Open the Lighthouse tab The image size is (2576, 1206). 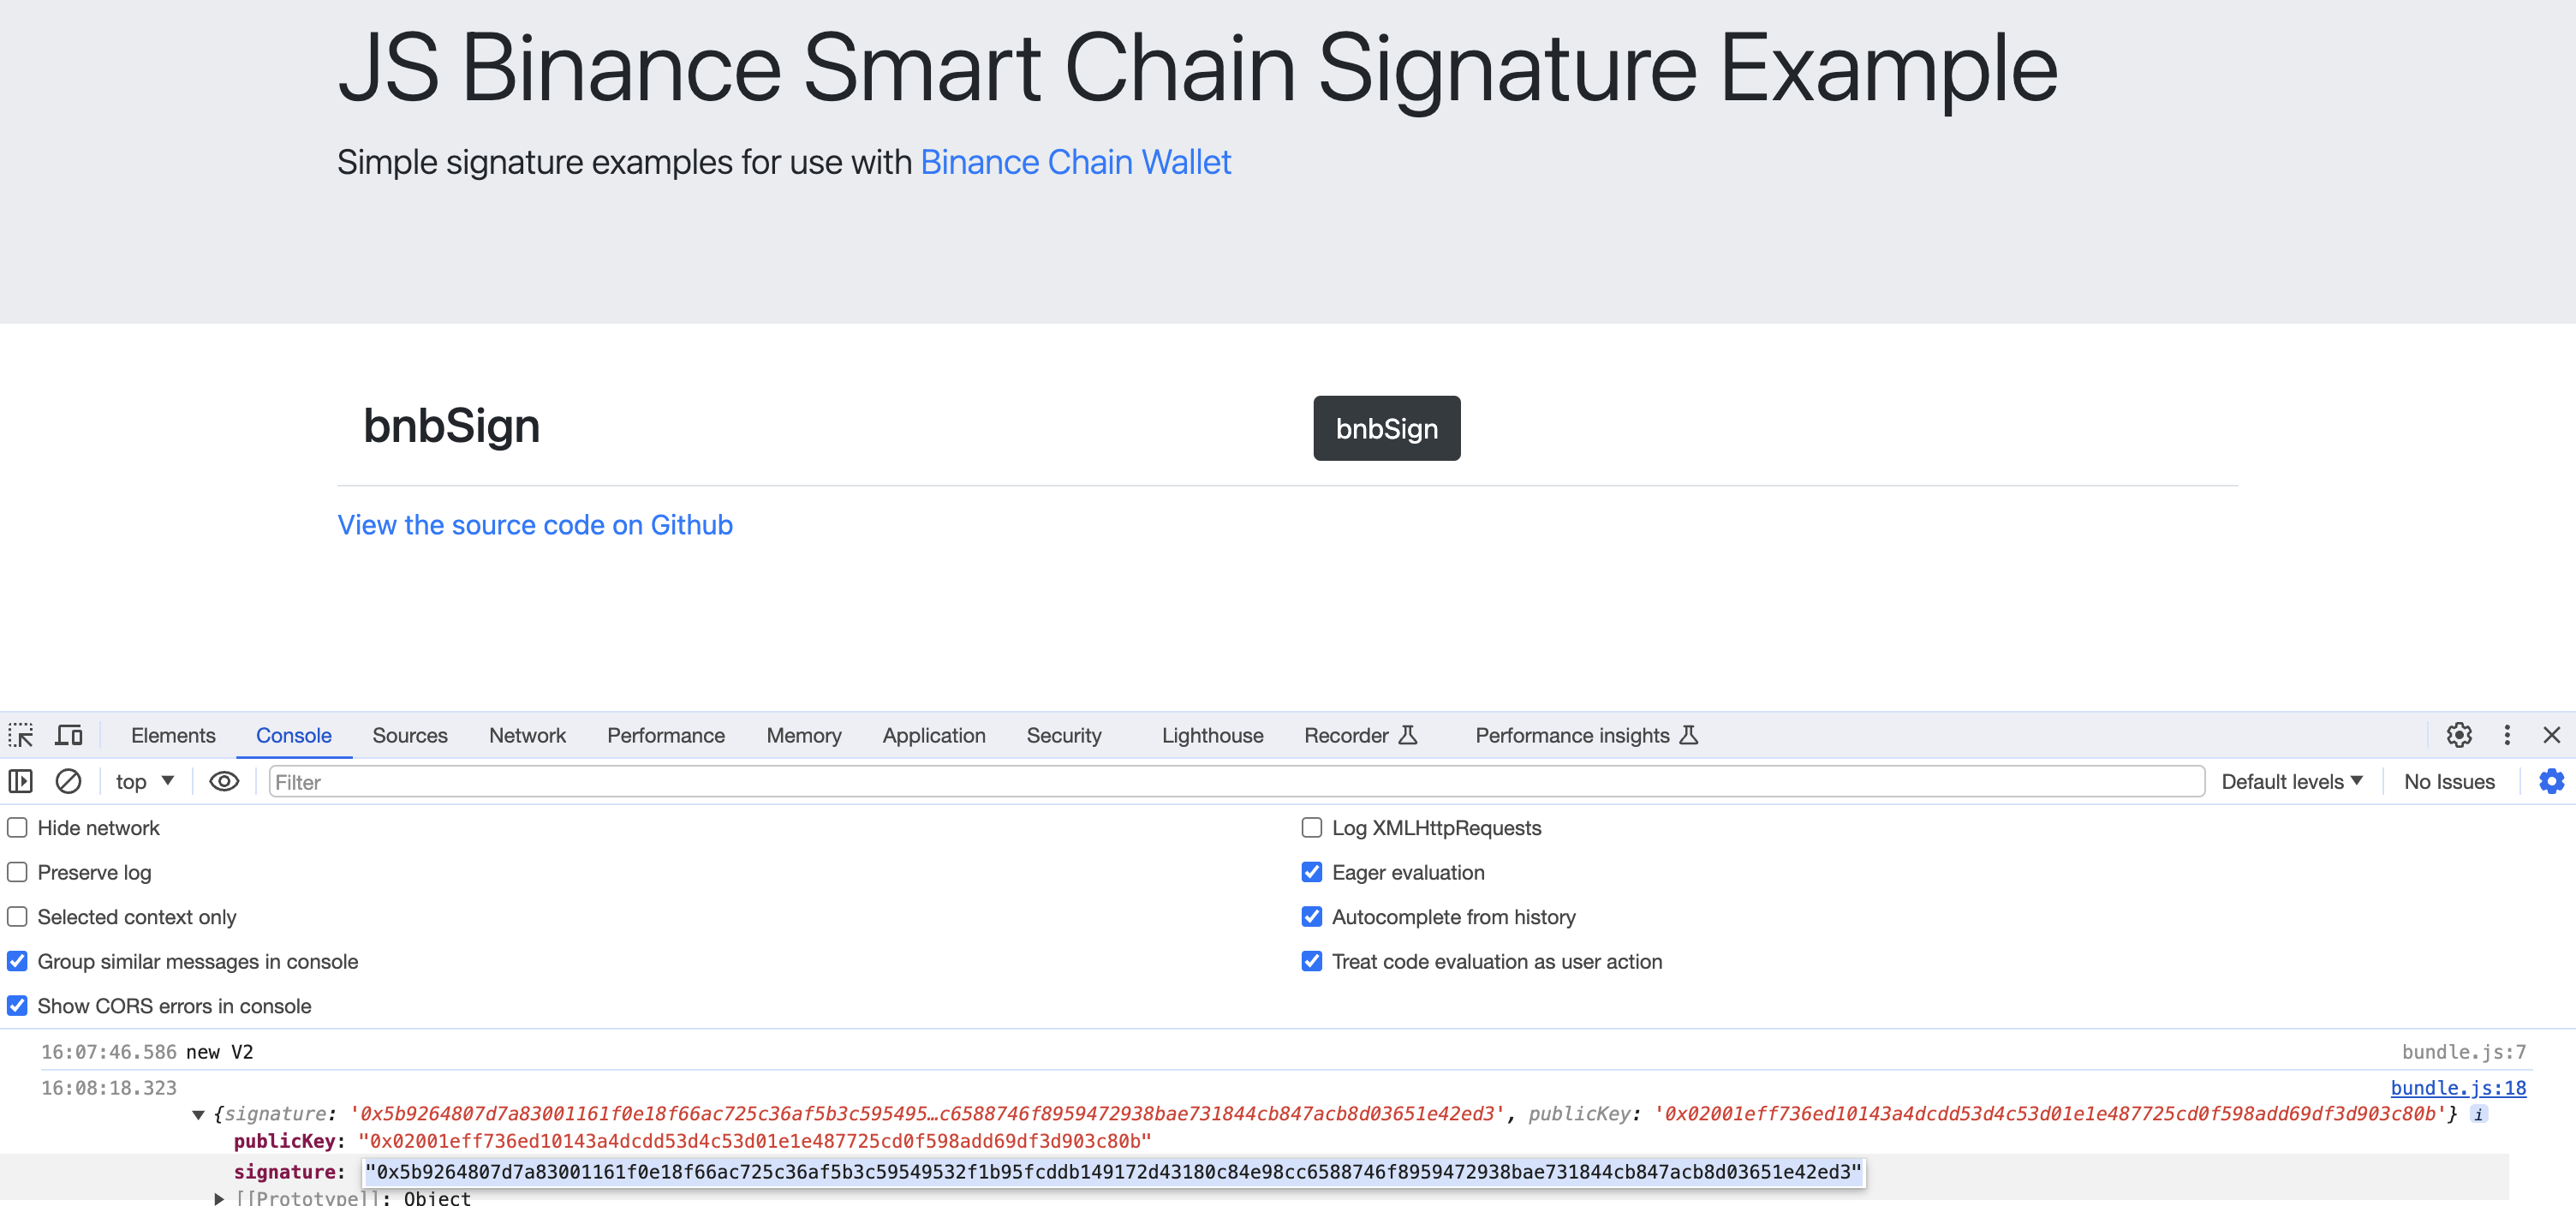pos(1212,735)
